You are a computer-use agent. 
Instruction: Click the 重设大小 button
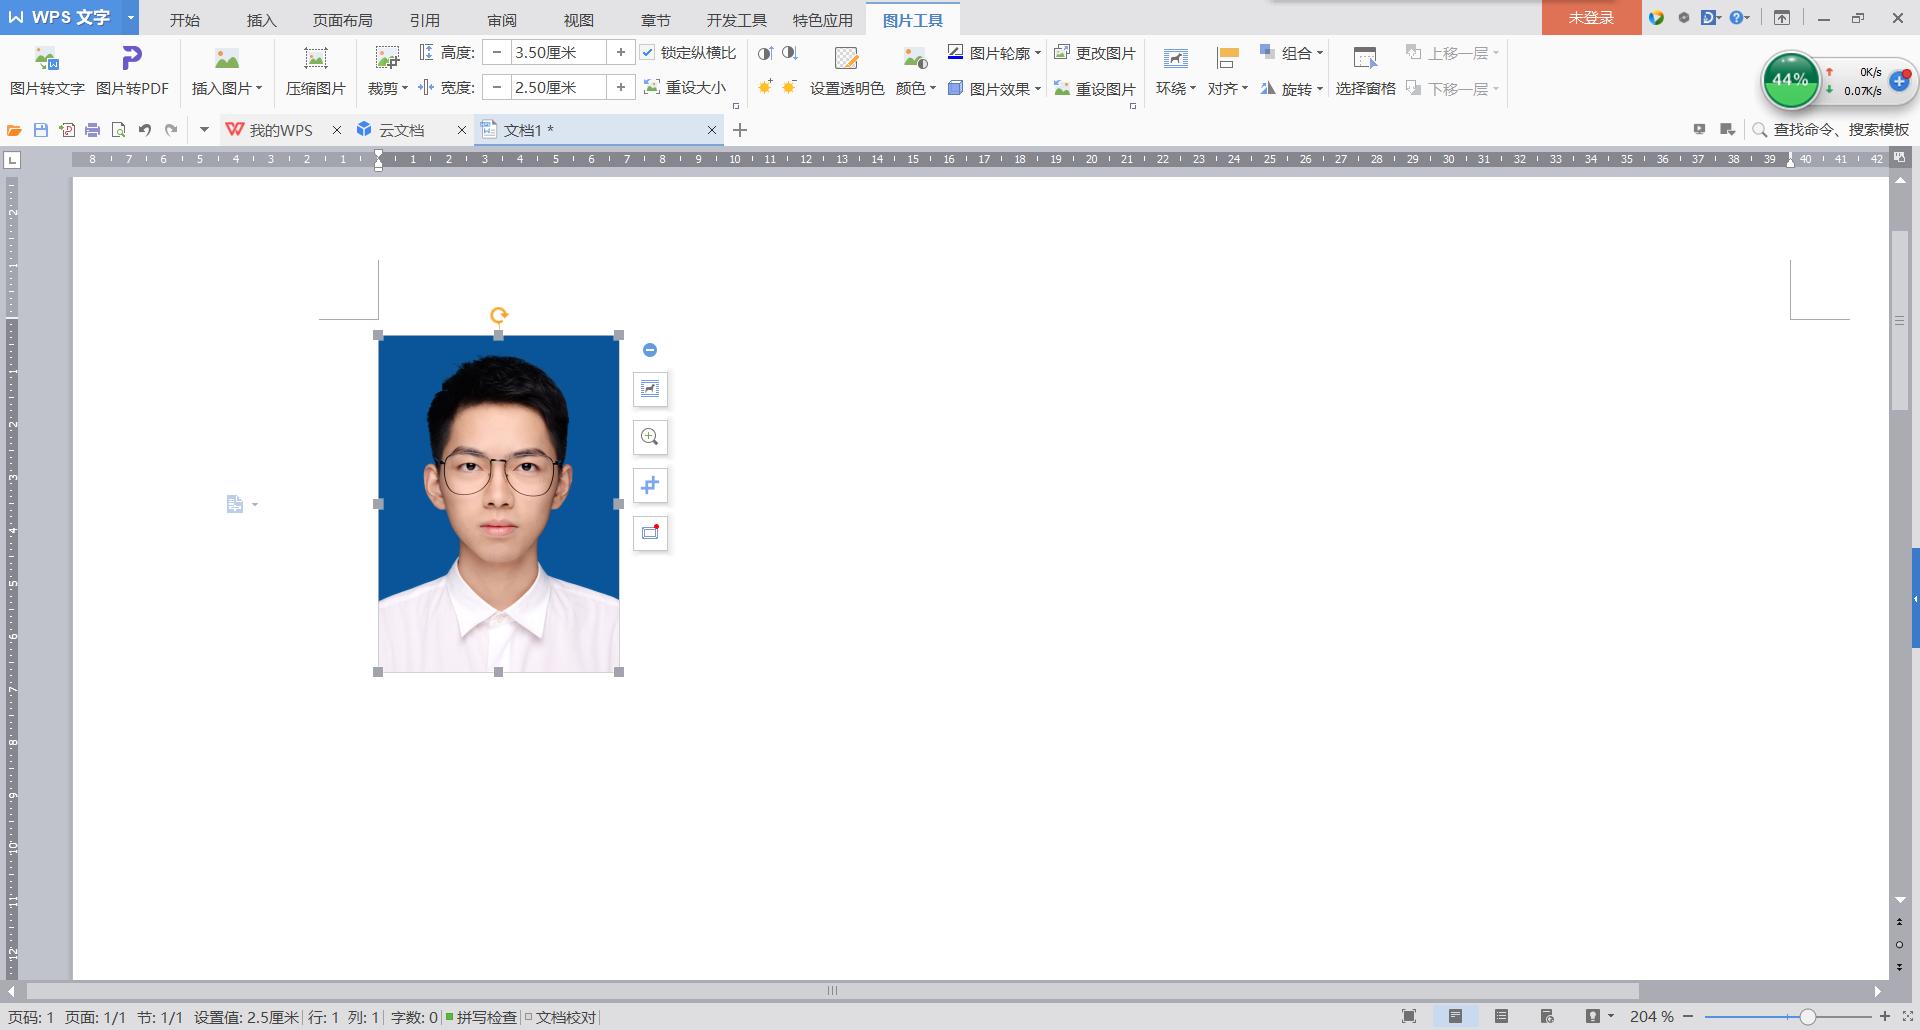[x=685, y=88]
